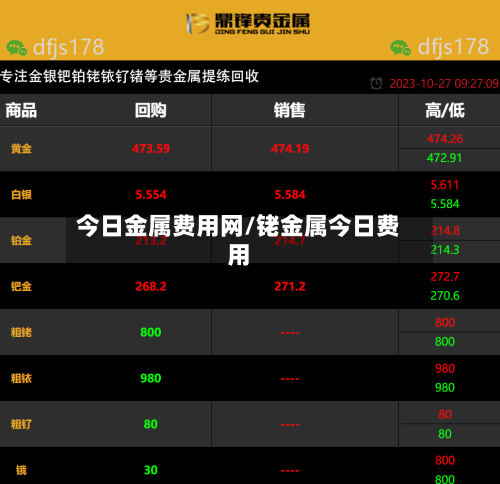Click 粗钌 buyback price 80
This screenshot has width=500, height=484.
[x=151, y=425]
